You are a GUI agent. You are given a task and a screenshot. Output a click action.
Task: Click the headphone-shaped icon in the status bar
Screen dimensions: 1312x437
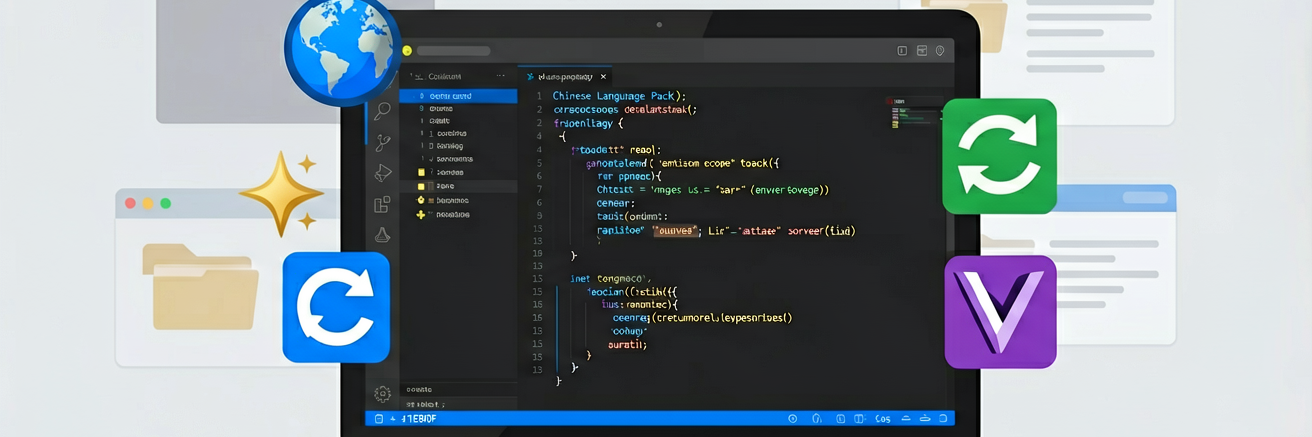pyautogui.click(x=817, y=419)
